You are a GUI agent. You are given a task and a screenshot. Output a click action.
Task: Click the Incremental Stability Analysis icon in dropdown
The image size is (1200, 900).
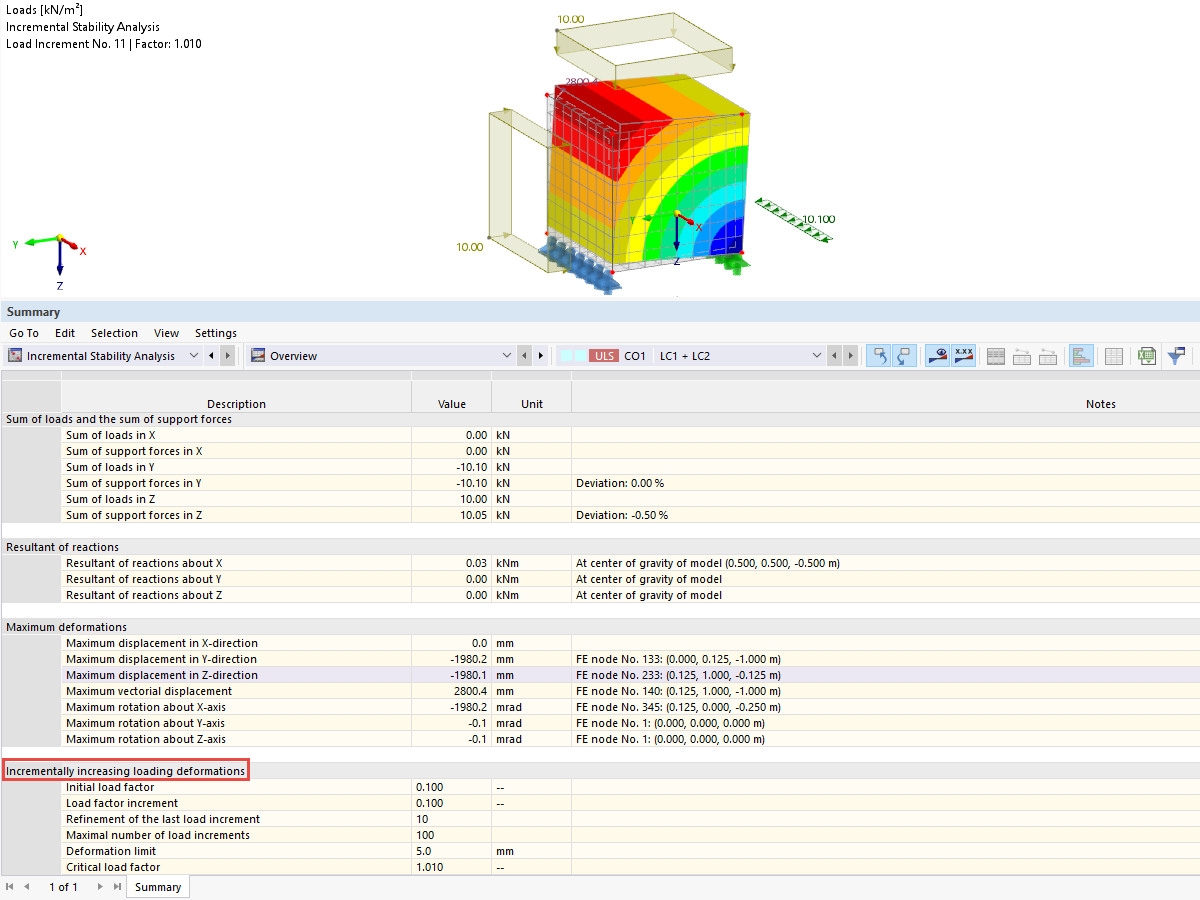pos(15,356)
